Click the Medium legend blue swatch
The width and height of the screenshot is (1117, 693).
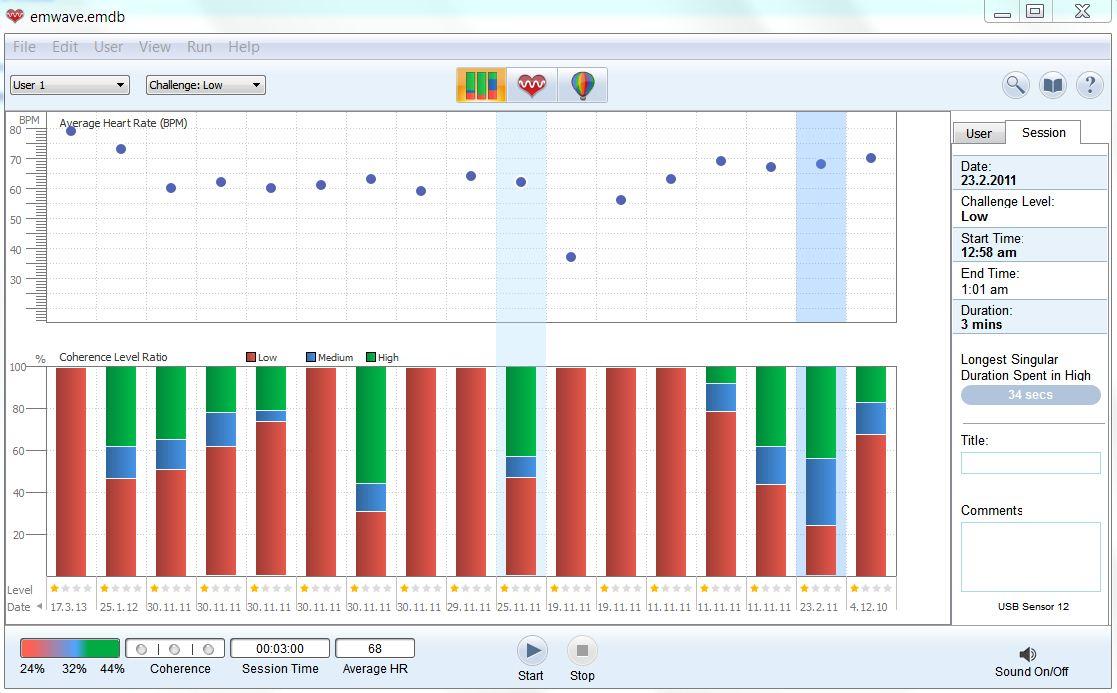311,358
